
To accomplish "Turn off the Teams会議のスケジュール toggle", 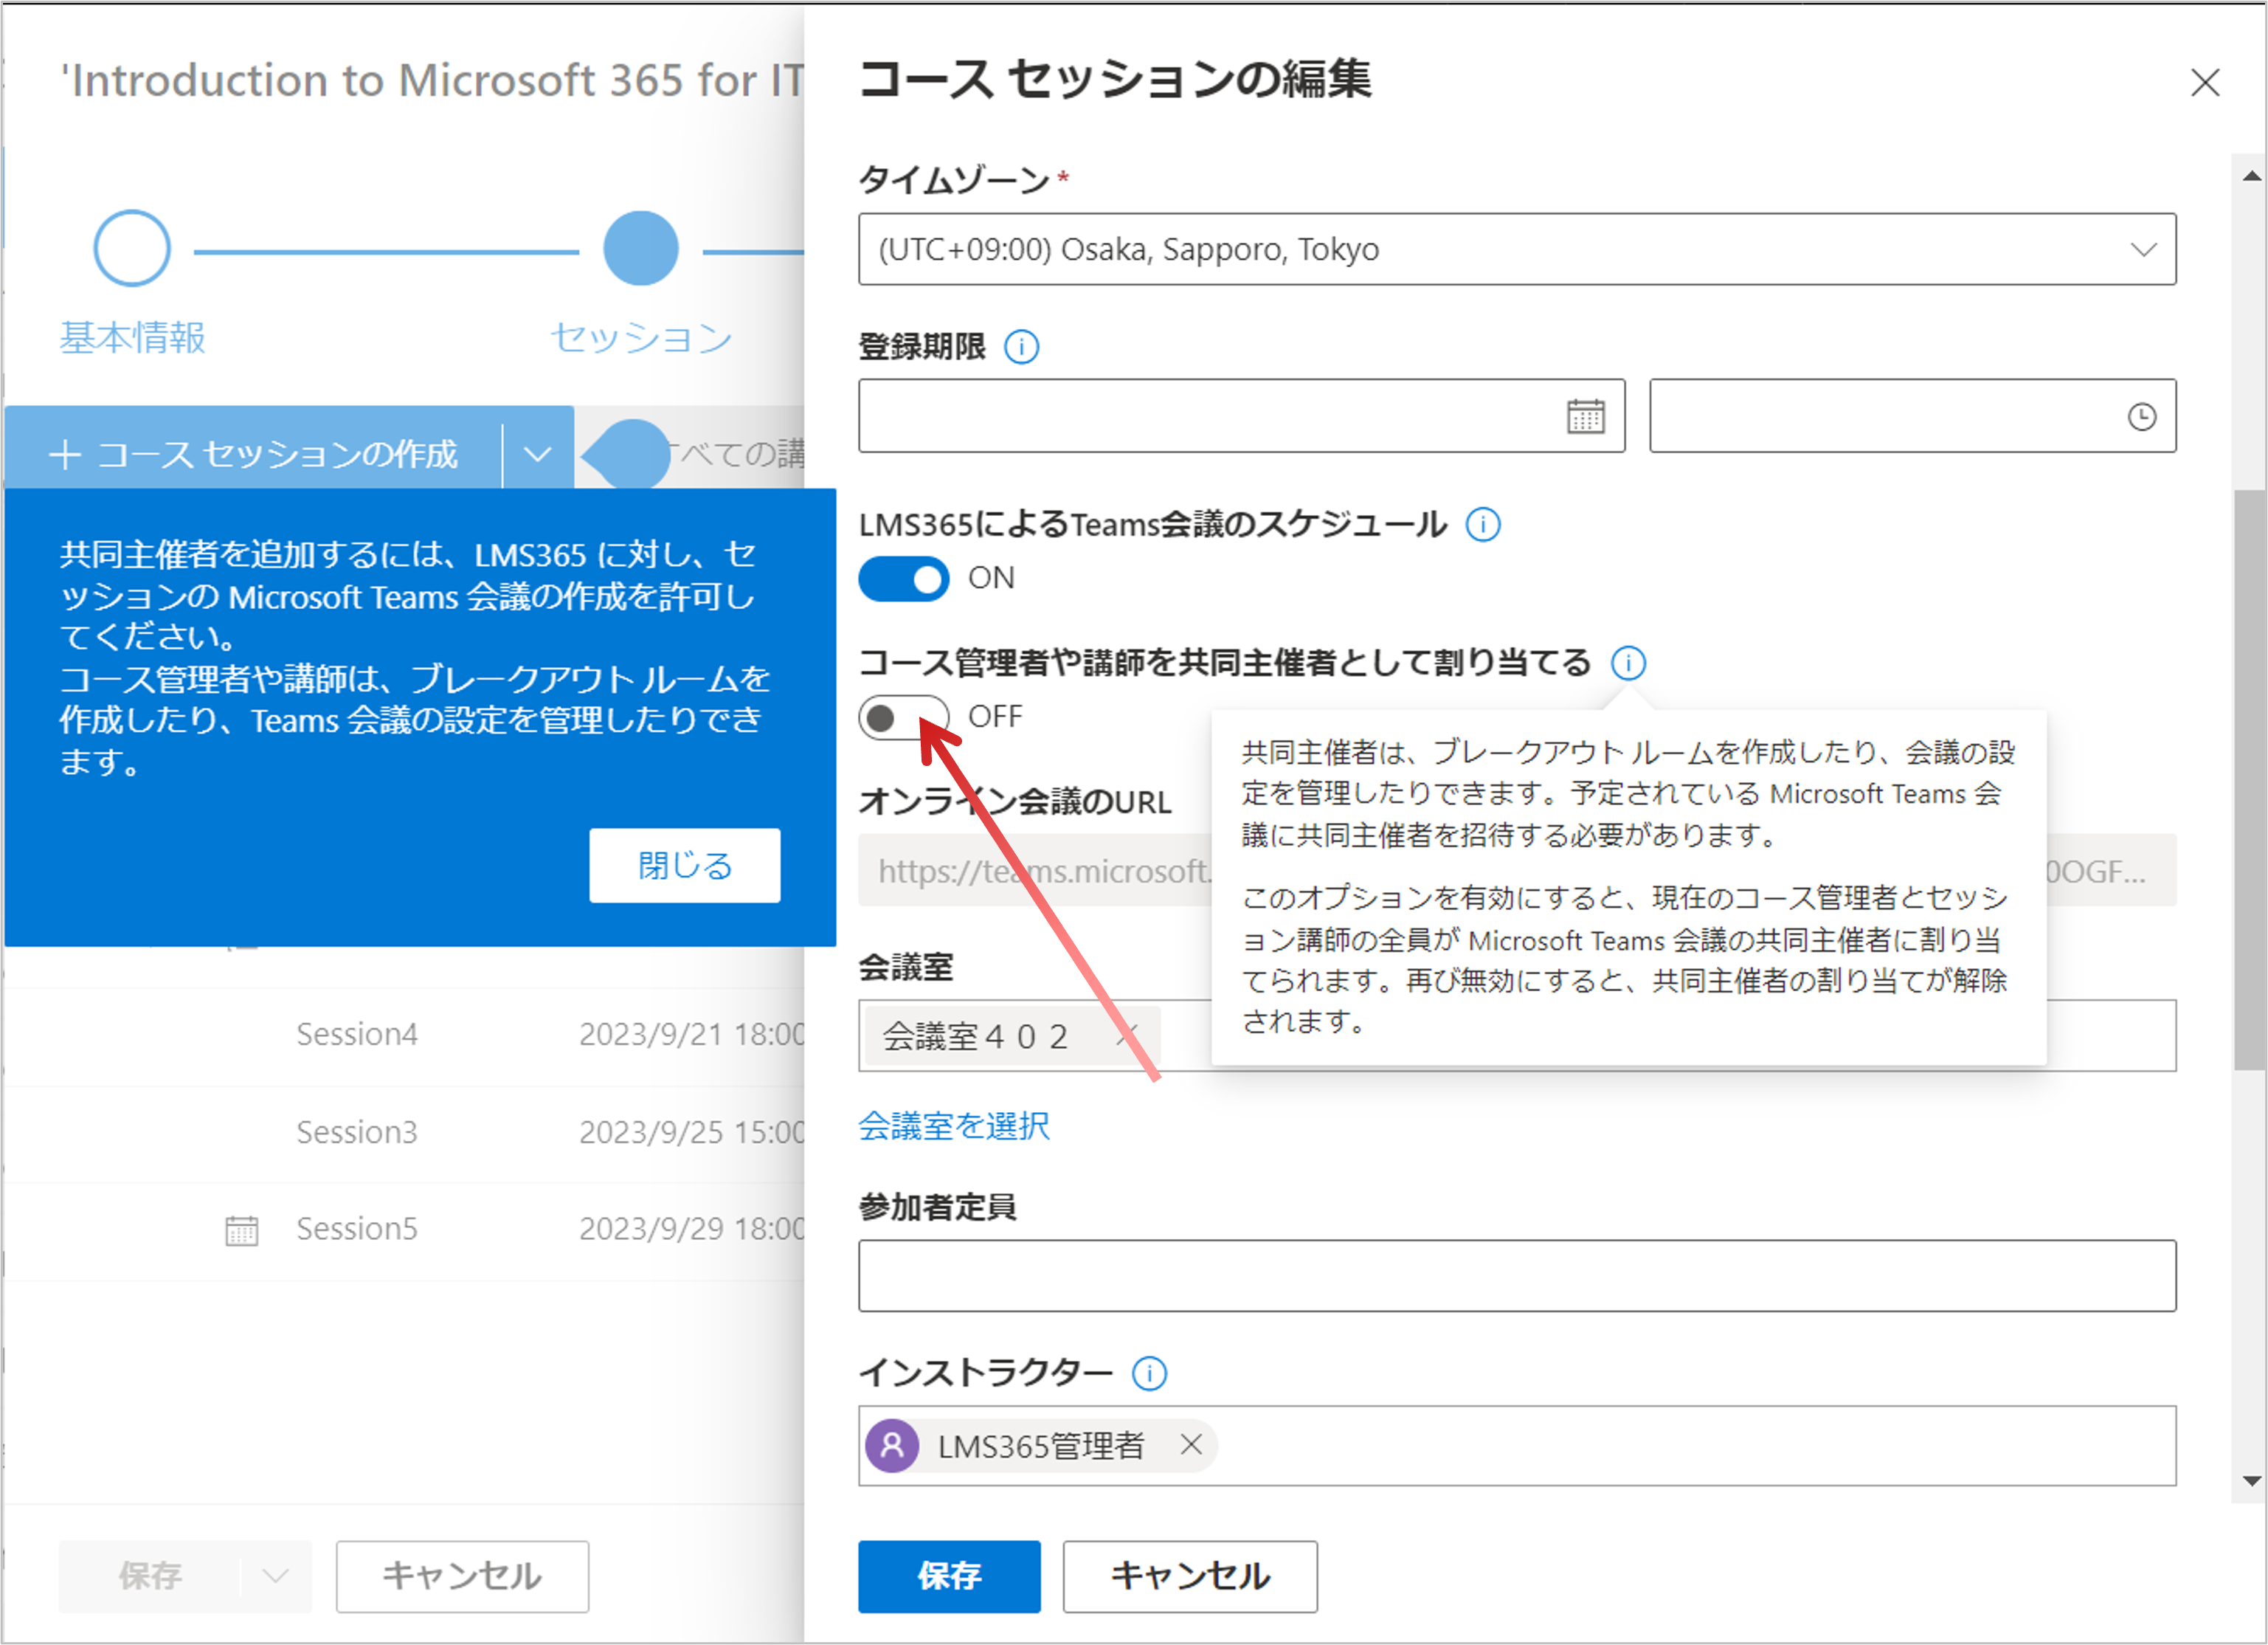I will pos(904,579).
